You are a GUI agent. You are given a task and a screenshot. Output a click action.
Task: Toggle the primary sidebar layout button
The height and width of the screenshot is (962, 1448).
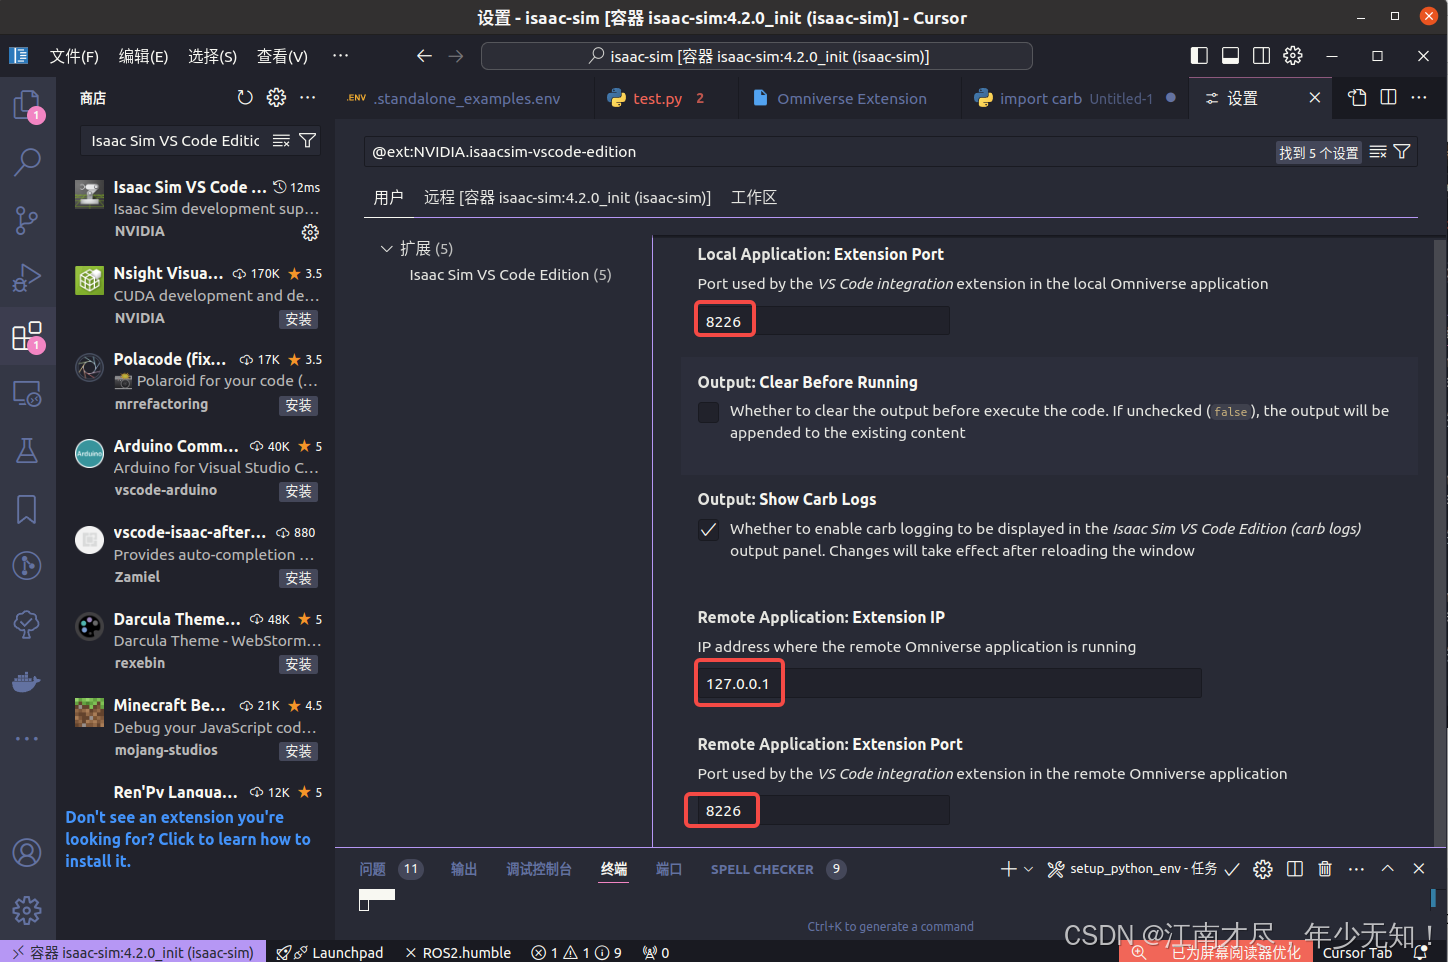(x=1199, y=56)
